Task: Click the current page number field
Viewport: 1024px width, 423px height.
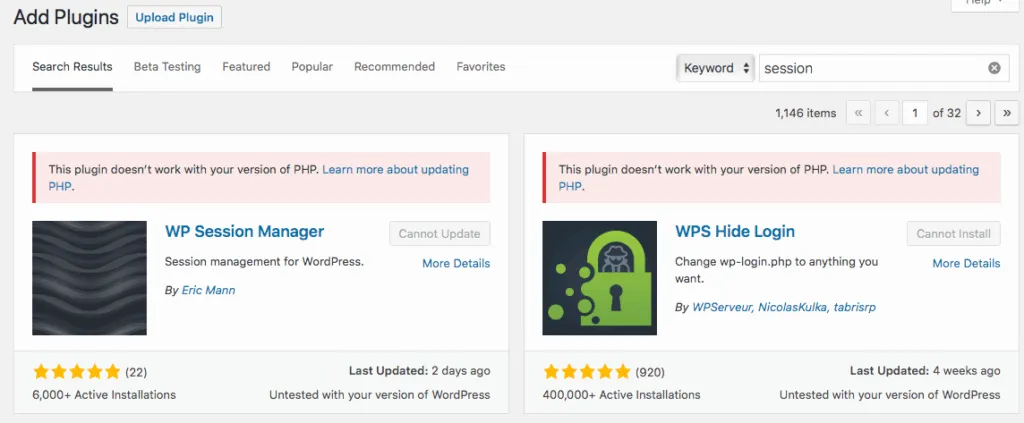Action: (x=915, y=113)
